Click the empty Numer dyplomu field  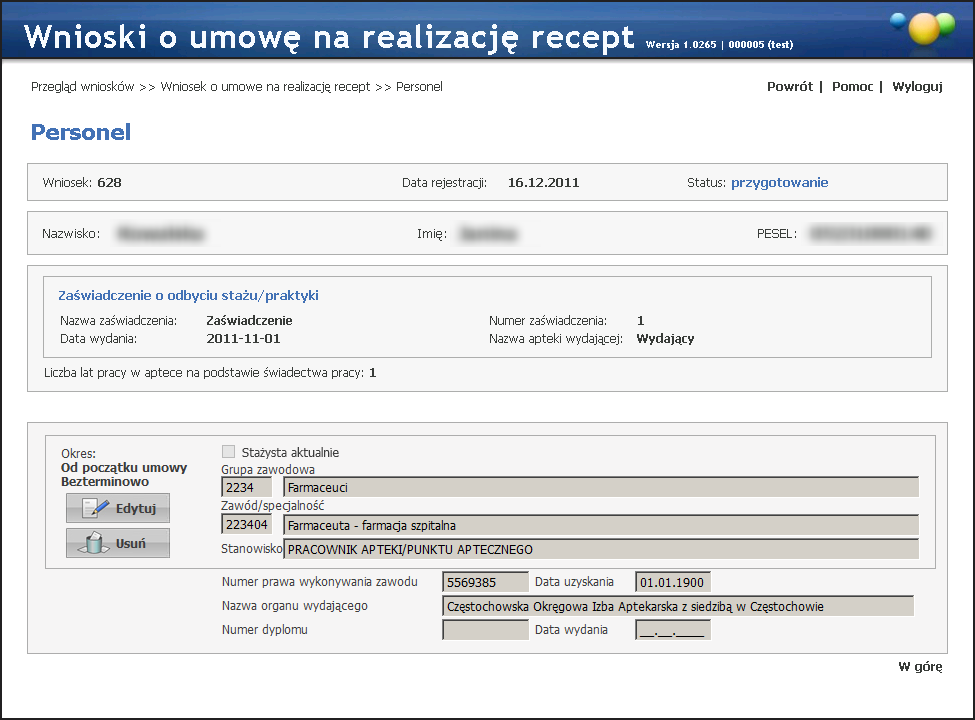coord(485,630)
